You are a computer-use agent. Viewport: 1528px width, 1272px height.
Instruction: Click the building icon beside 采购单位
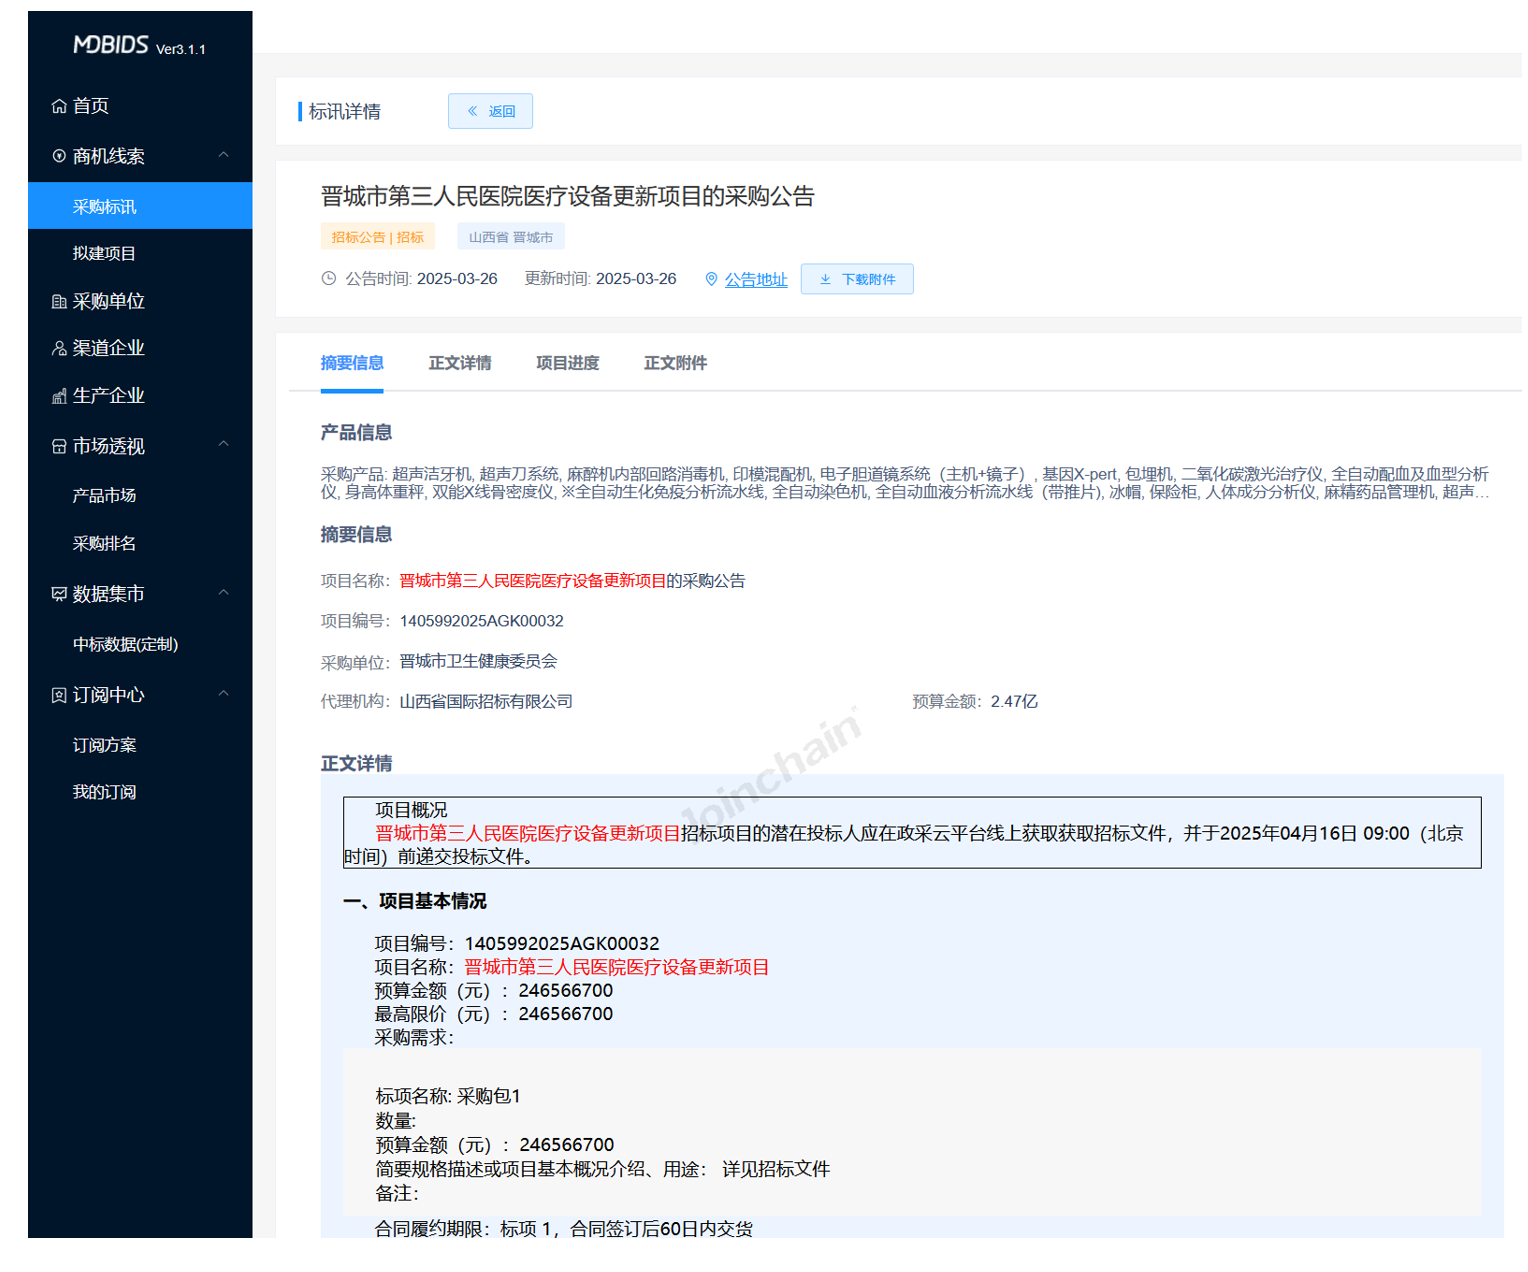(59, 301)
